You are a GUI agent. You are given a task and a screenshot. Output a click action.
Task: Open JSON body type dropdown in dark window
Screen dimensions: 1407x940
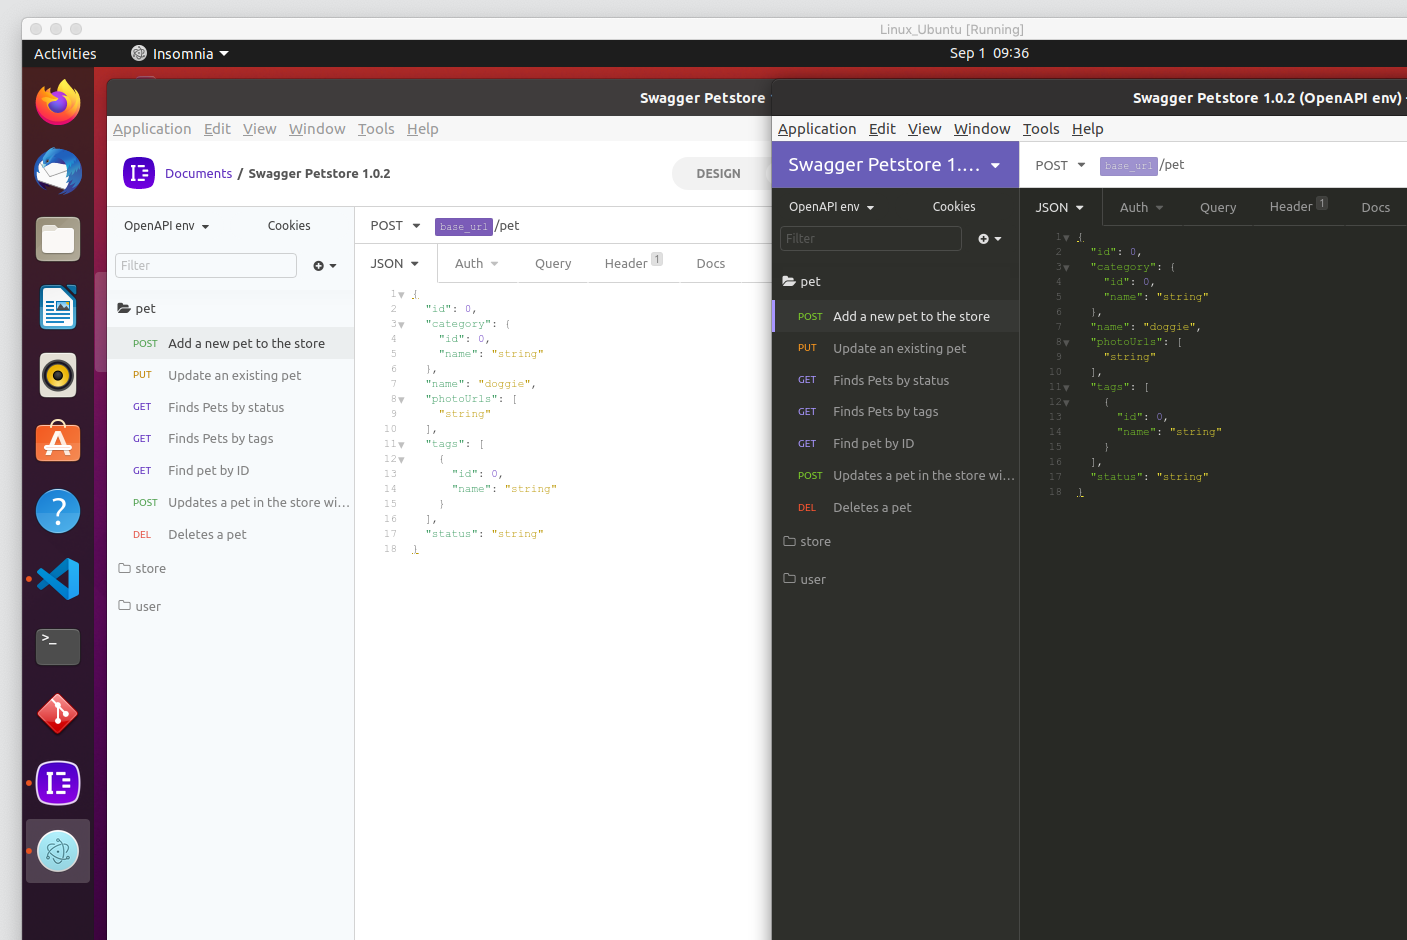coord(1060,208)
